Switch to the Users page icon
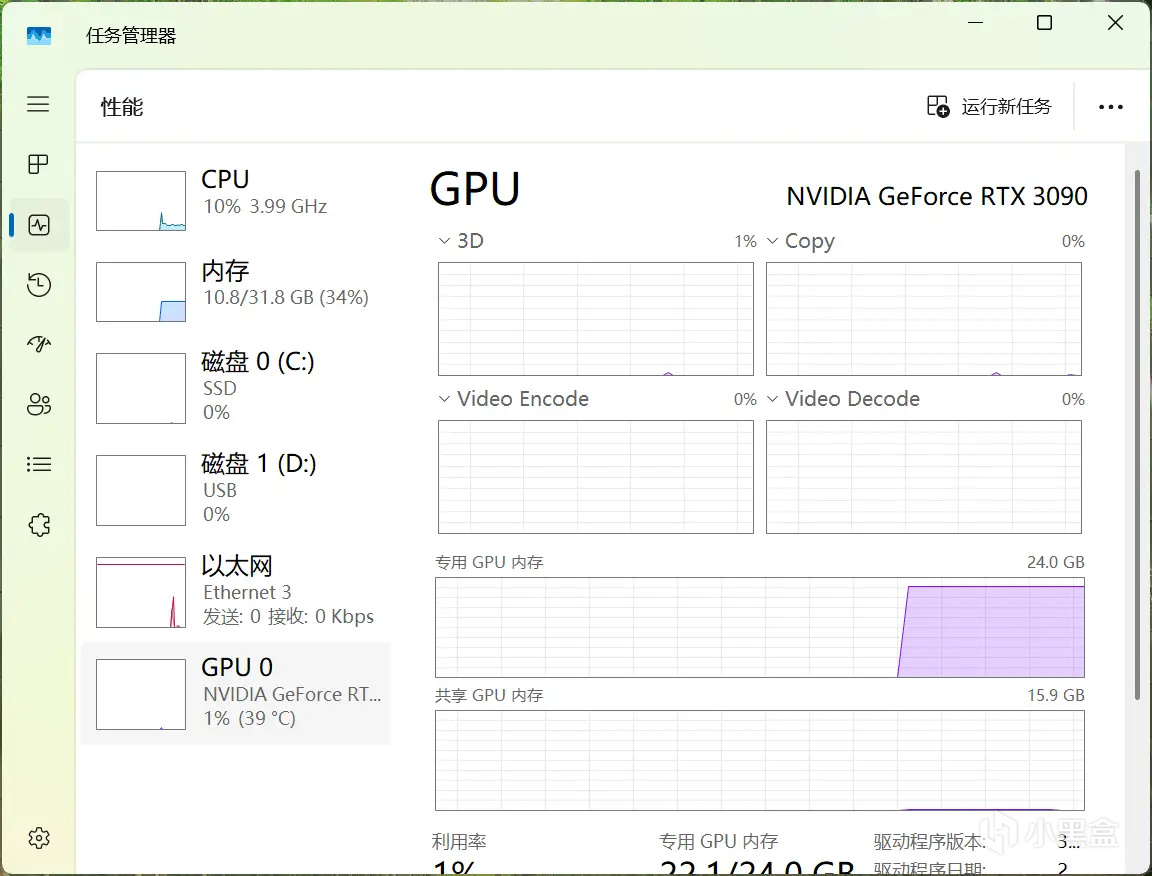The height and width of the screenshot is (876, 1152). [38, 405]
